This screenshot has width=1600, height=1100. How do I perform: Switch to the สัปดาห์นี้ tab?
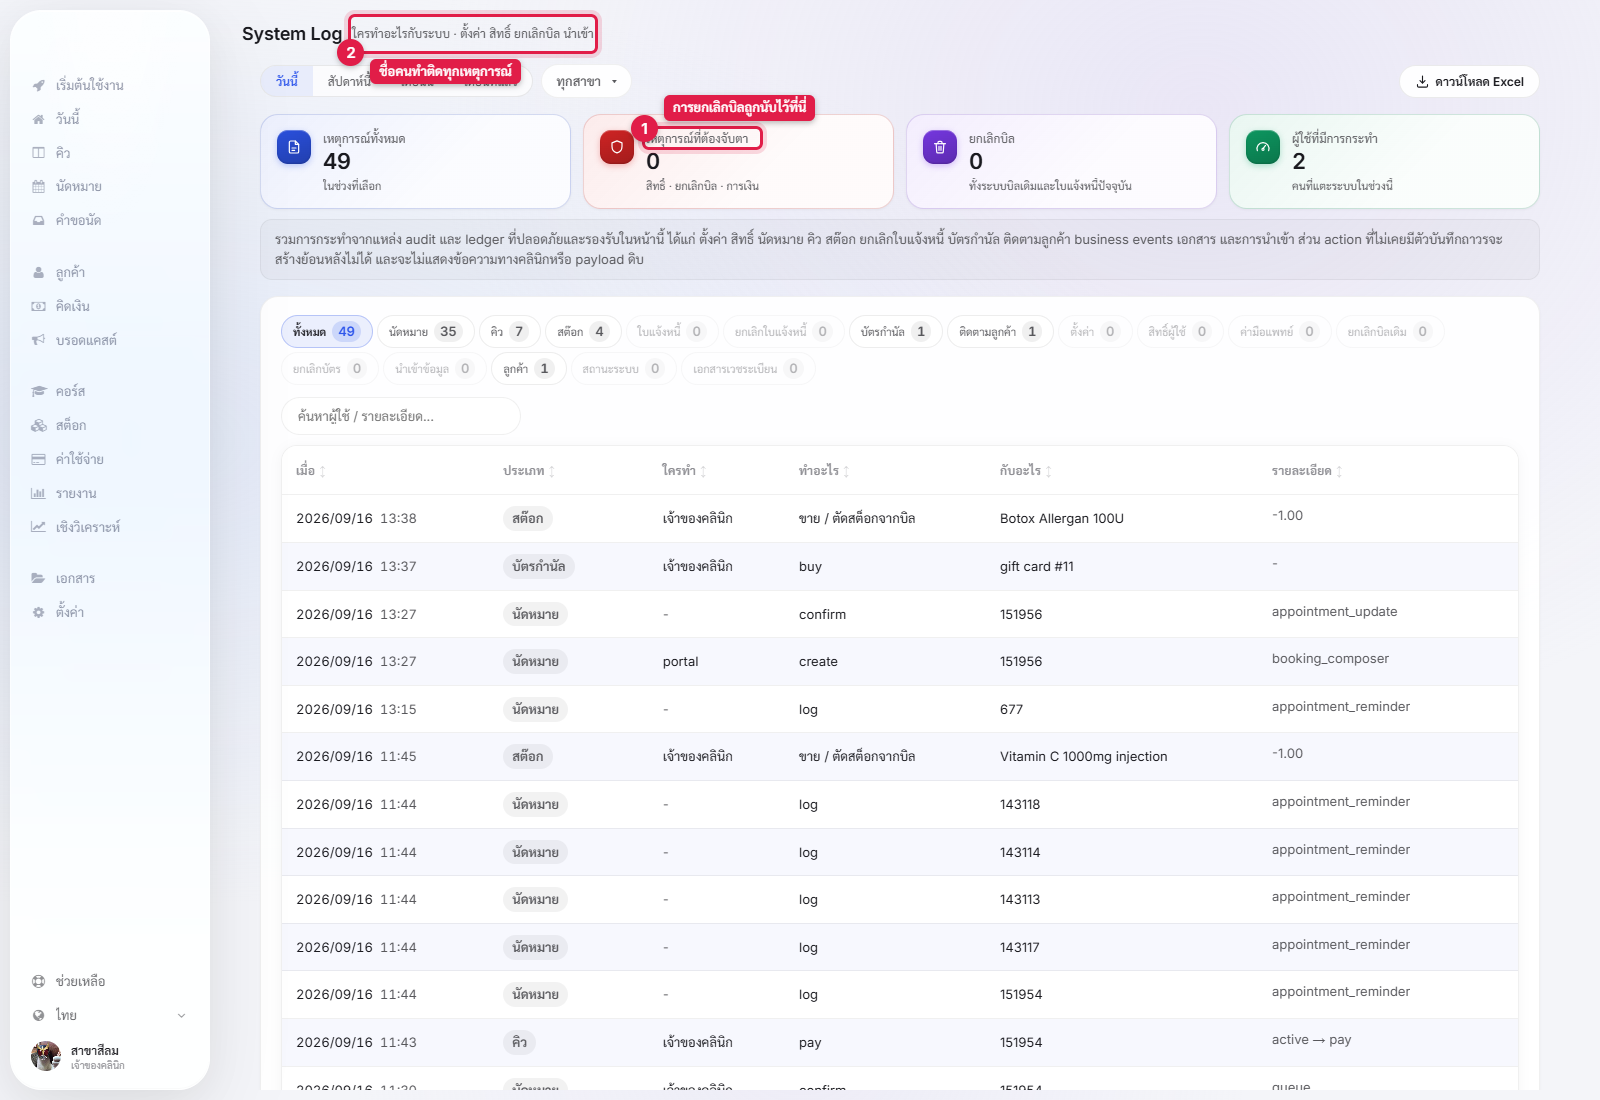click(x=347, y=81)
